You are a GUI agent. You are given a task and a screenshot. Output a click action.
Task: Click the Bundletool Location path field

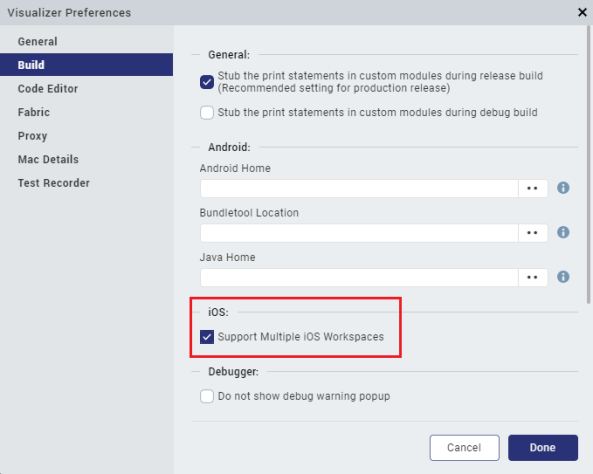pos(359,233)
